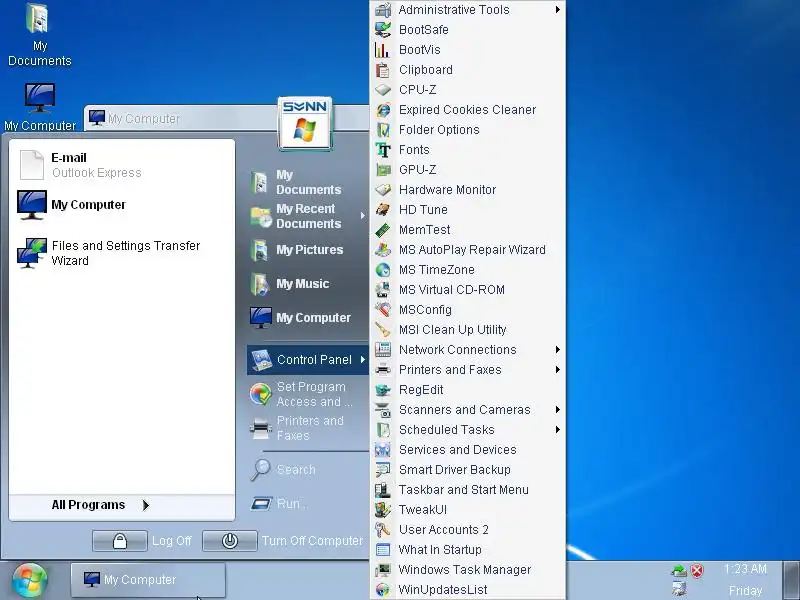This screenshot has width=800, height=600.
Task: Open the MS Virtual CD-ROM icon
Action: 383,290
